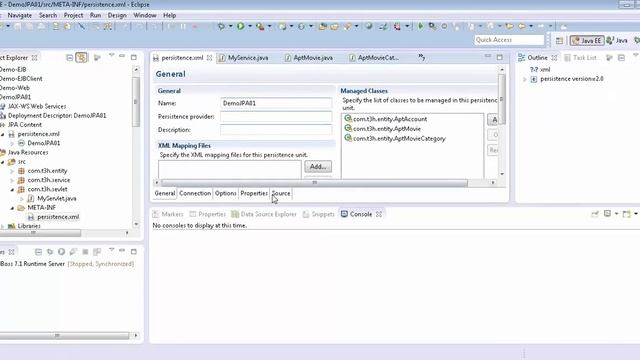Image resolution: width=640 pixels, height=360 pixels.
Task: Open the Navigate menu
Action: click(x=20, y=15)
